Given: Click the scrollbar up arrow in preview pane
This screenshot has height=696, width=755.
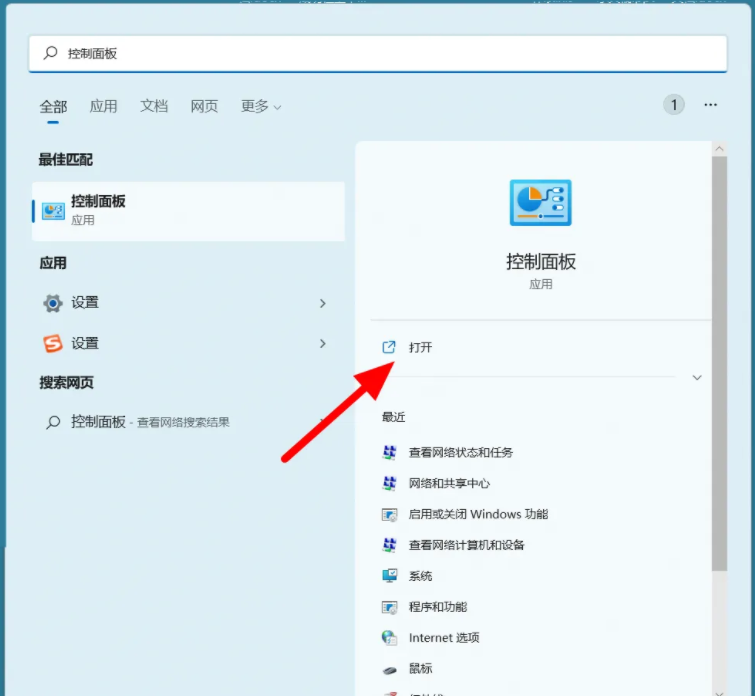Looking at the screenshot, I should [x=719, y=149].
